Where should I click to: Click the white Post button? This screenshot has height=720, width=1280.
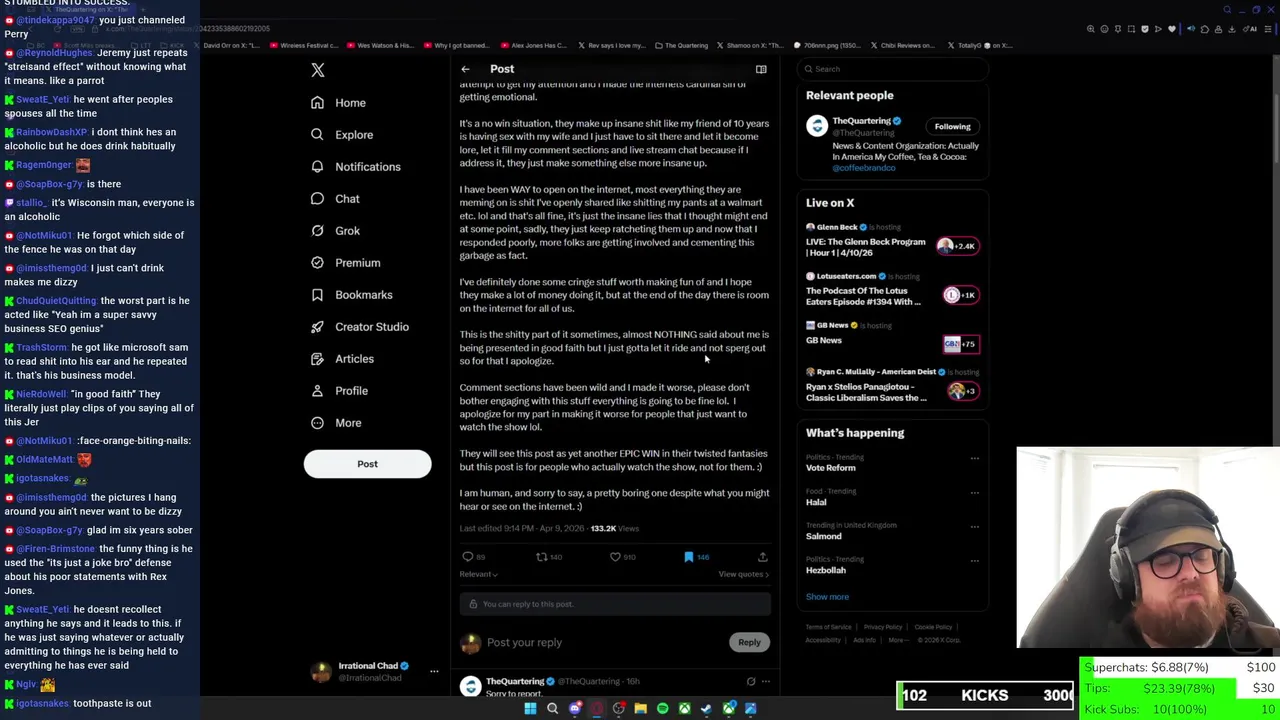(367, 464)
